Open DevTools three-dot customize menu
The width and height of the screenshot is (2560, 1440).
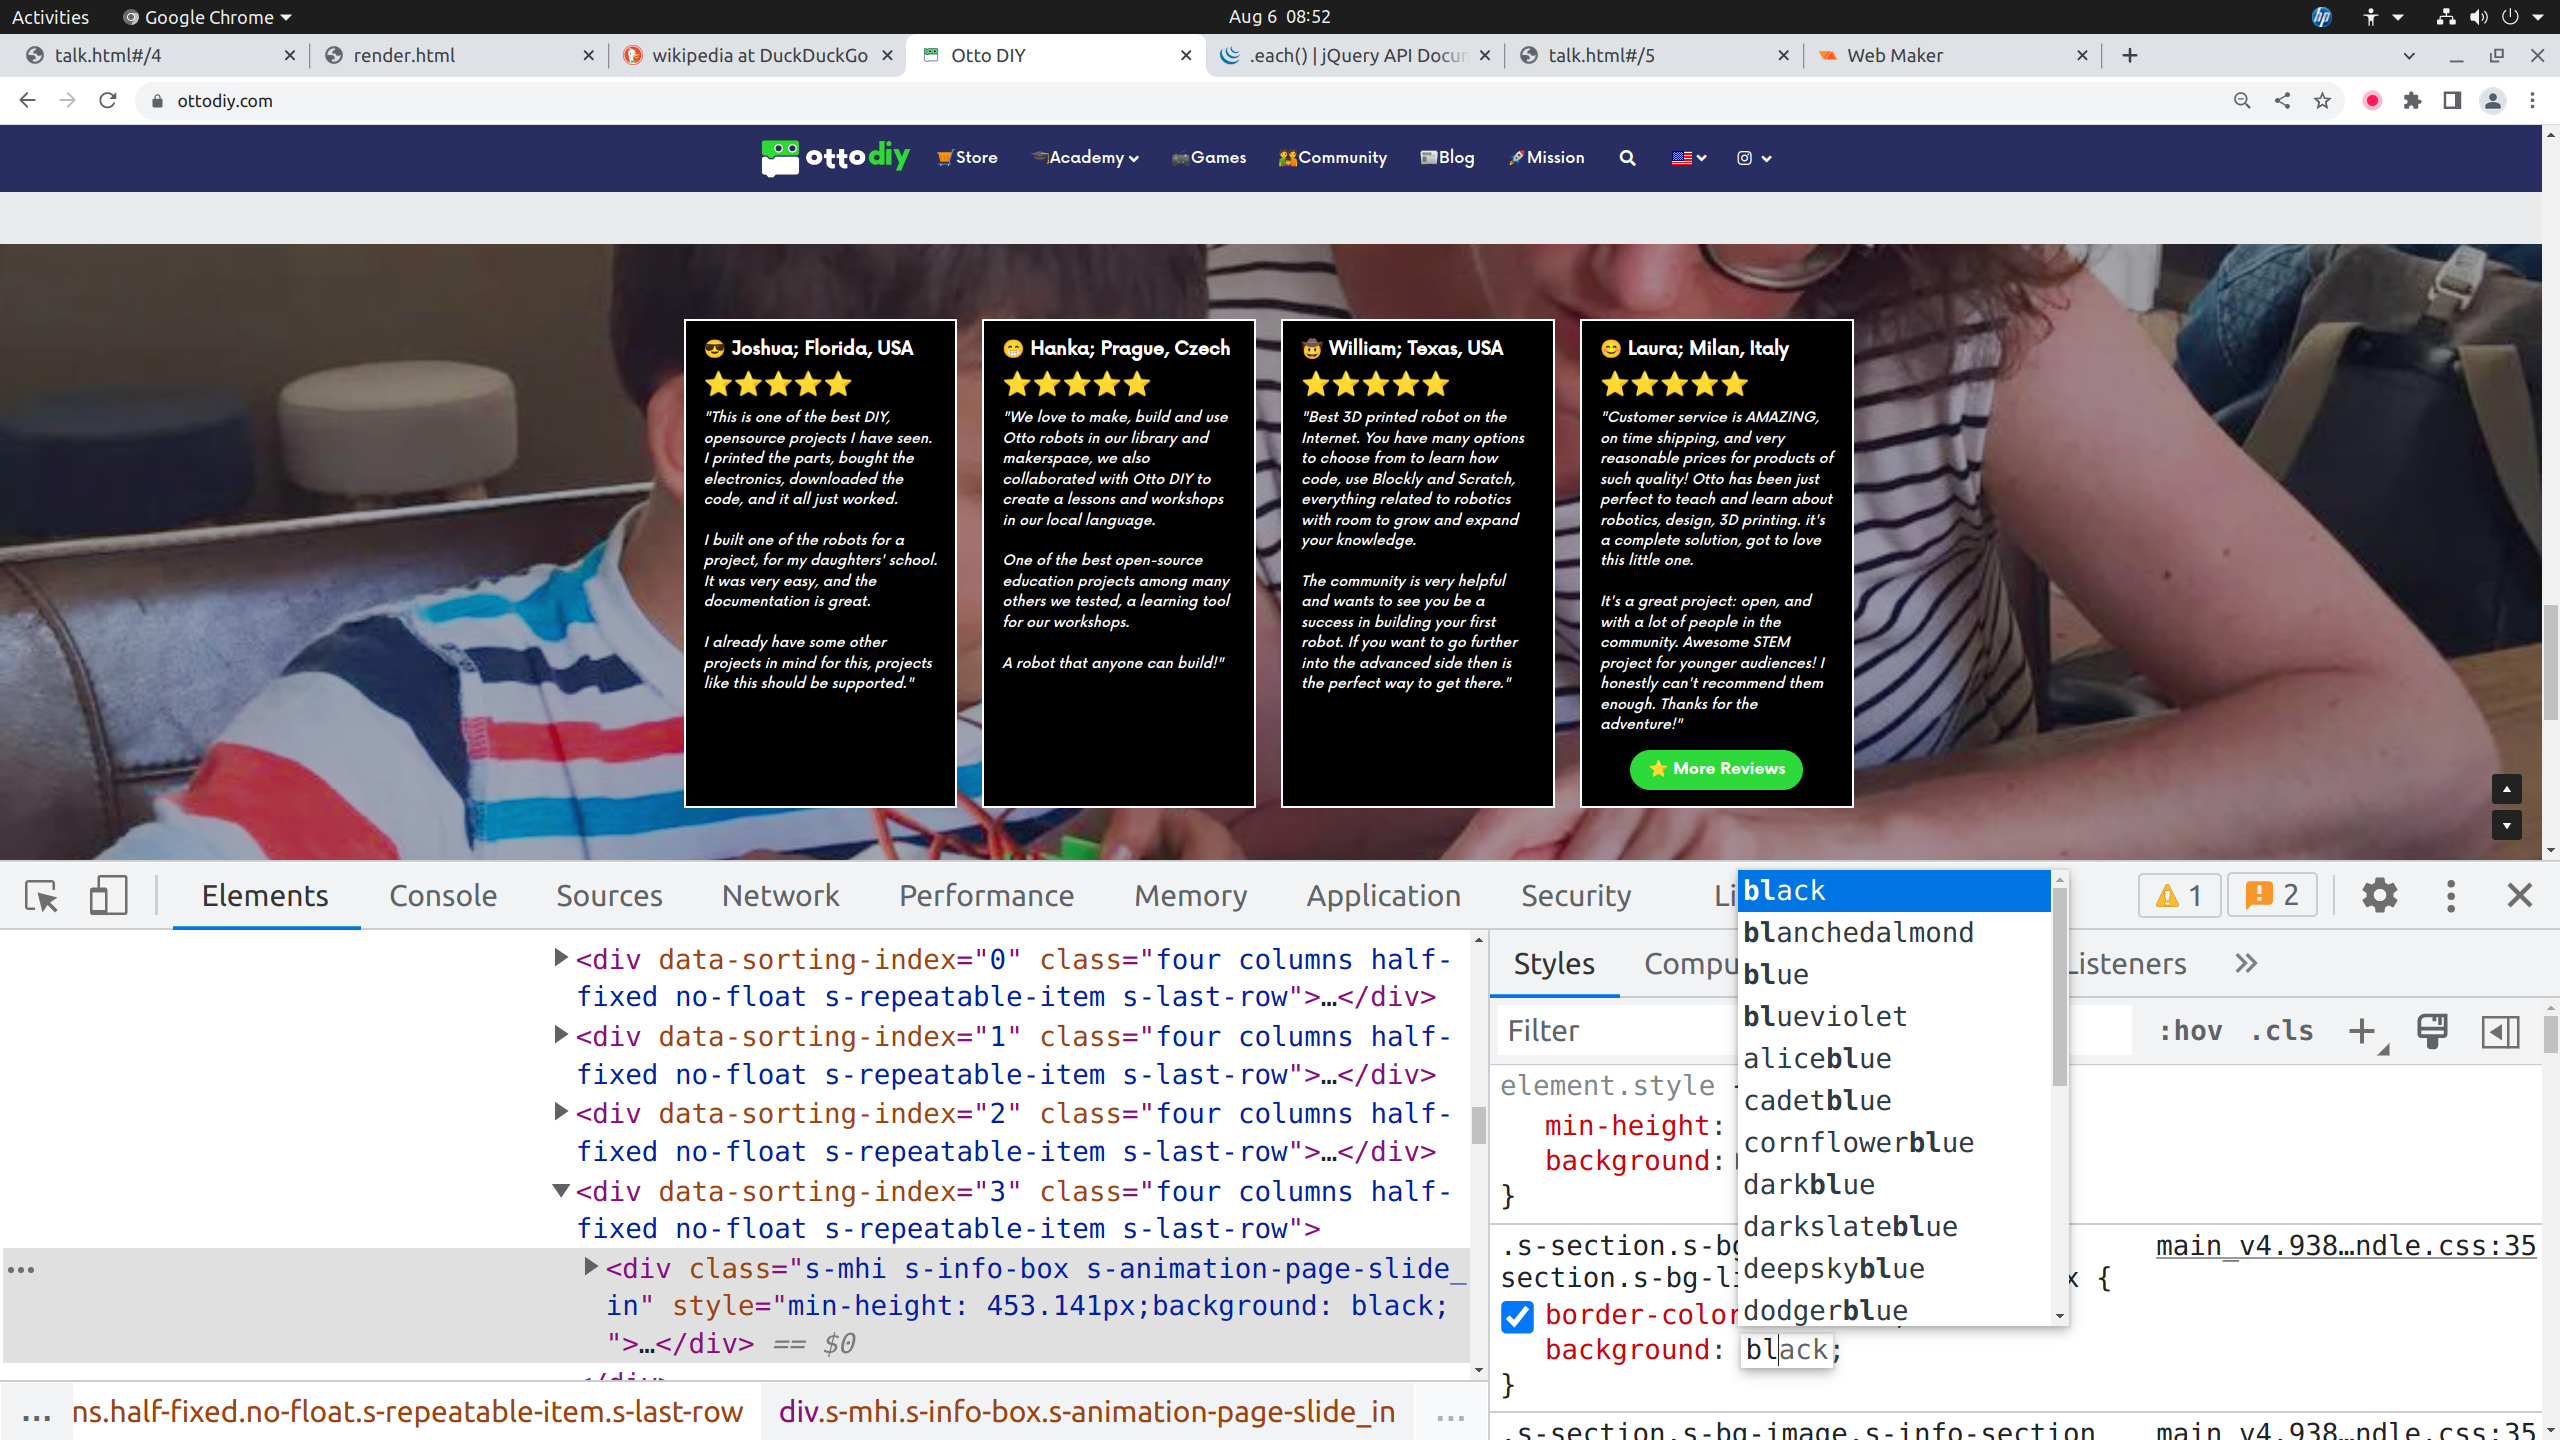pyautogui.click(x=2450, y=895)
